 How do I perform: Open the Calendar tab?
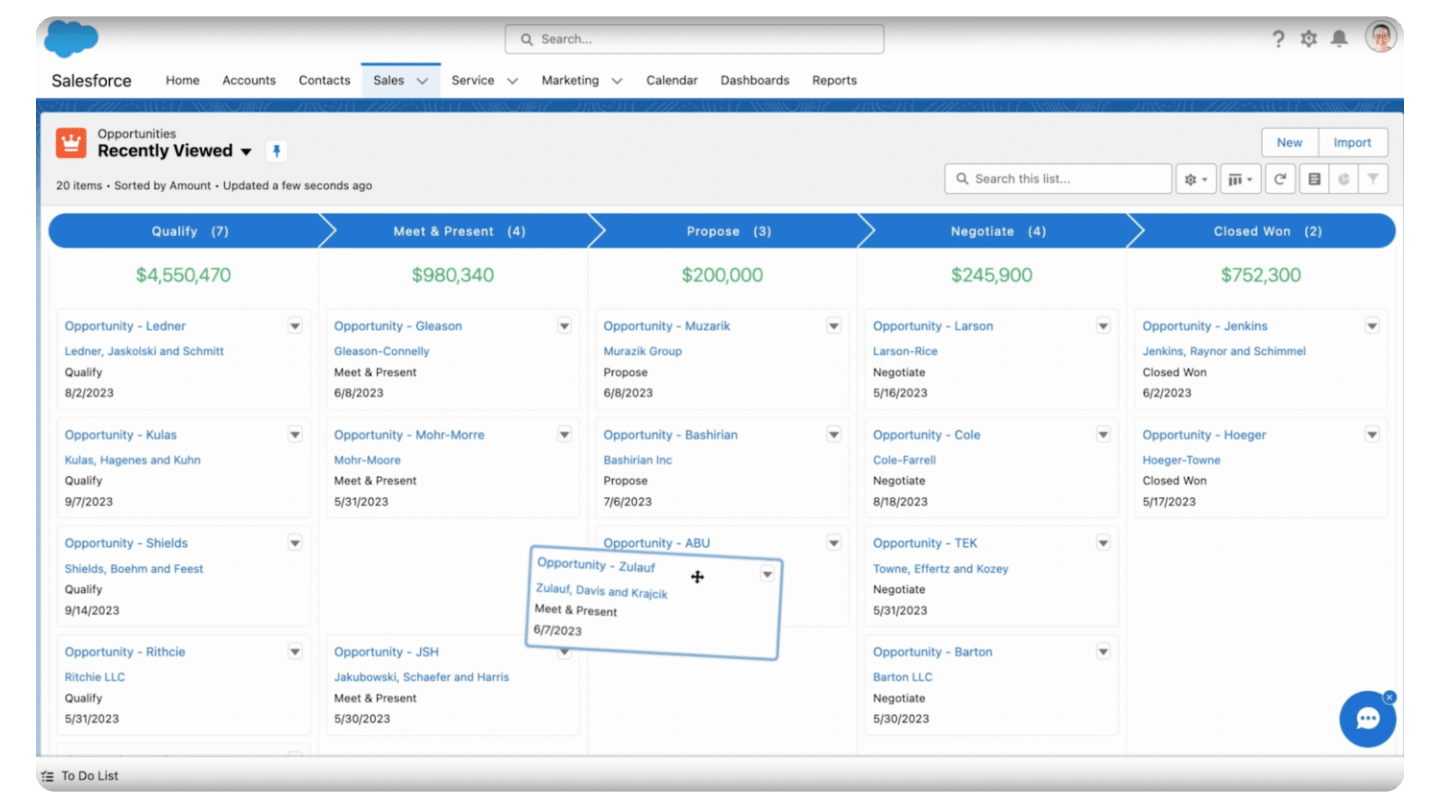tap(672, 80)
